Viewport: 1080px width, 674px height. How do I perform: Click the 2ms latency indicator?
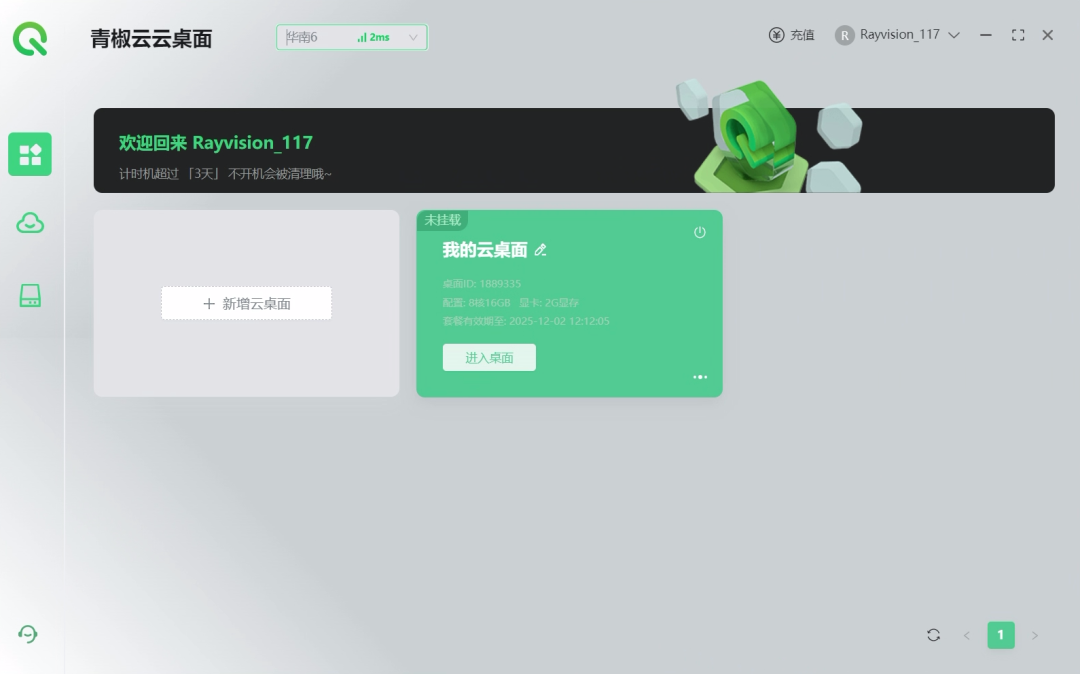[x=373, y=37]
